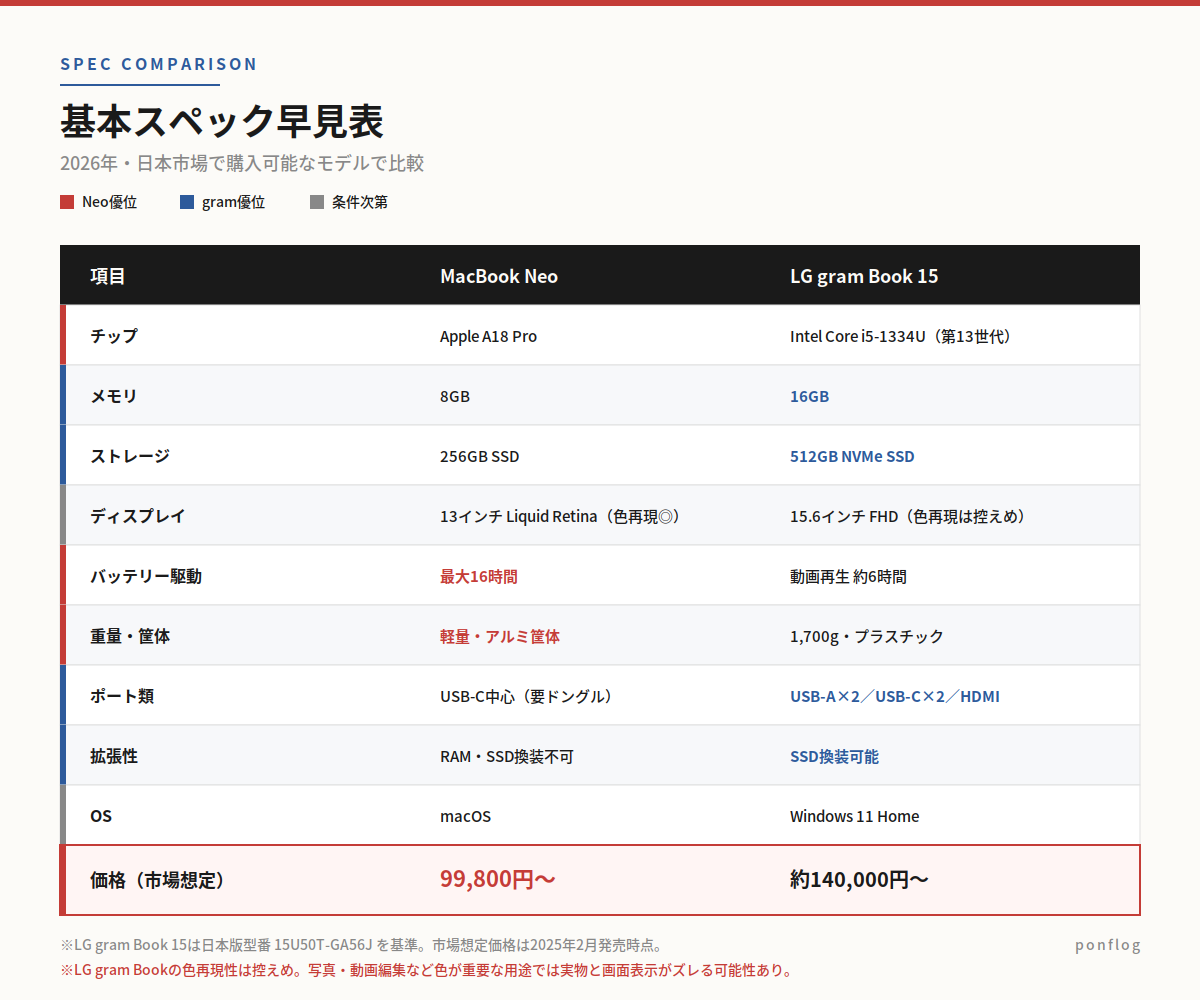Viewport: 1200px width, 1000px height.
Task: Click the subtitle about 2026年 日本市場
Action: pyautogui.click(x=242, y=163)
